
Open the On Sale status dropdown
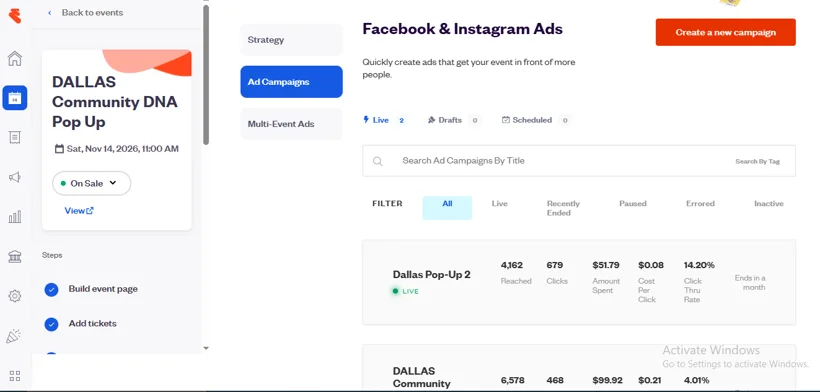tap(92, 183)
